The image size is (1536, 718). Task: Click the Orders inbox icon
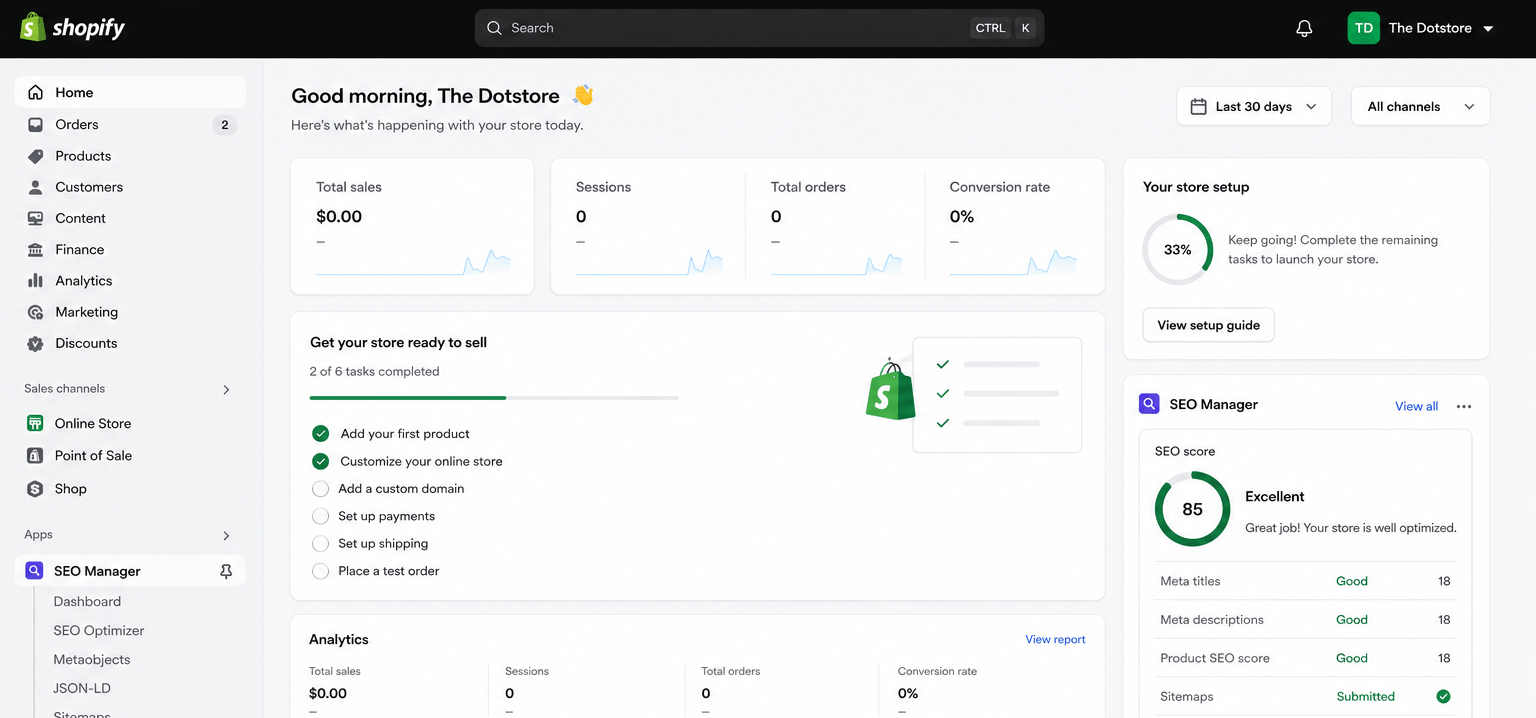point(36,125)
